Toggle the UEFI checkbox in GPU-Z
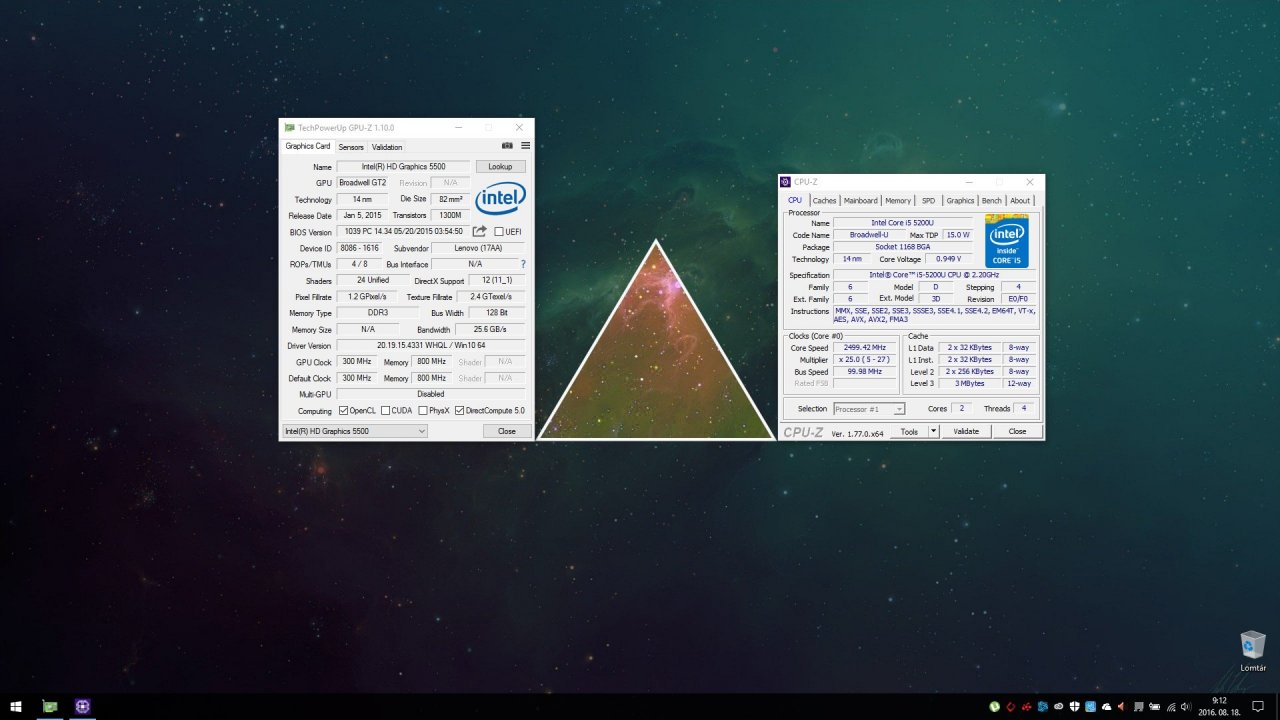The height and width of the screenshot is (720, 1280). pos(499,232)
